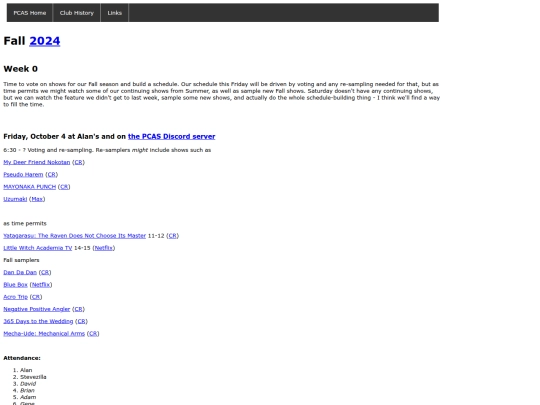
Task: Click Max link next to Uzumaki
Action: point(37,199)
